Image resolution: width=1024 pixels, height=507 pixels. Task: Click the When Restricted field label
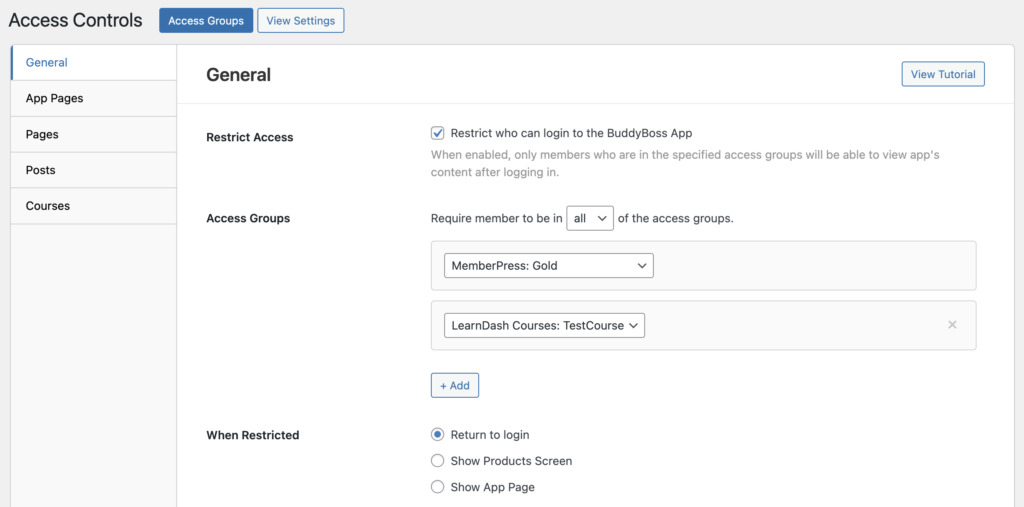coord(252,435)
